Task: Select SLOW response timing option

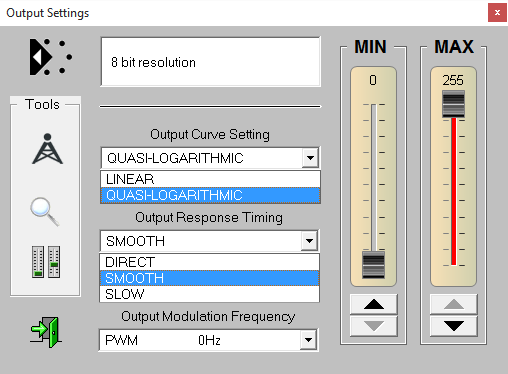Action: [x=210, y=294]
